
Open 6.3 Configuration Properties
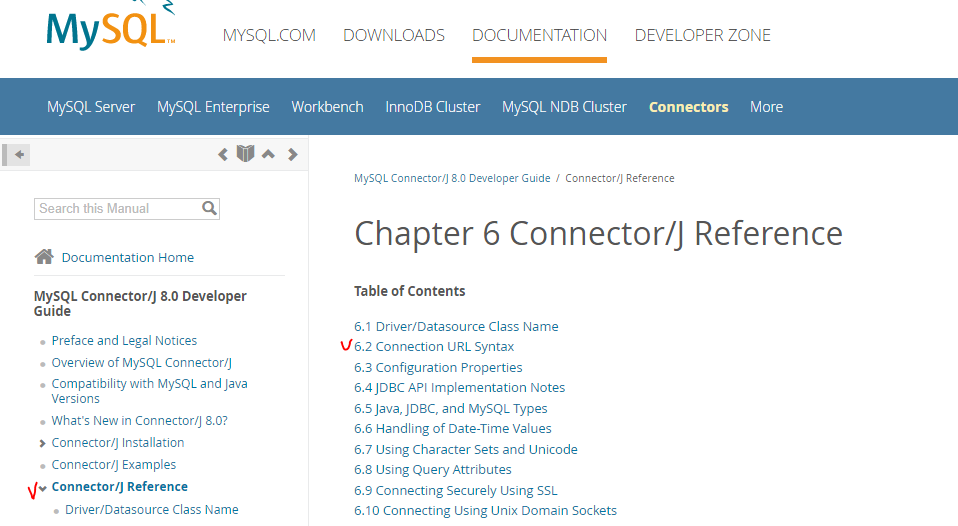point(438,367)
